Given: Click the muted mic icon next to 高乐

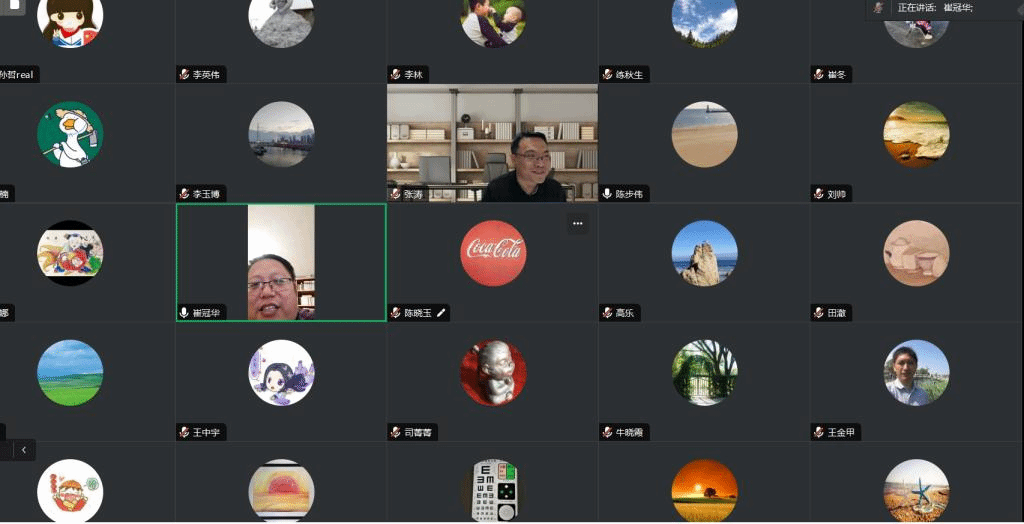Looking at the screenshot, I should coord(607,313).
